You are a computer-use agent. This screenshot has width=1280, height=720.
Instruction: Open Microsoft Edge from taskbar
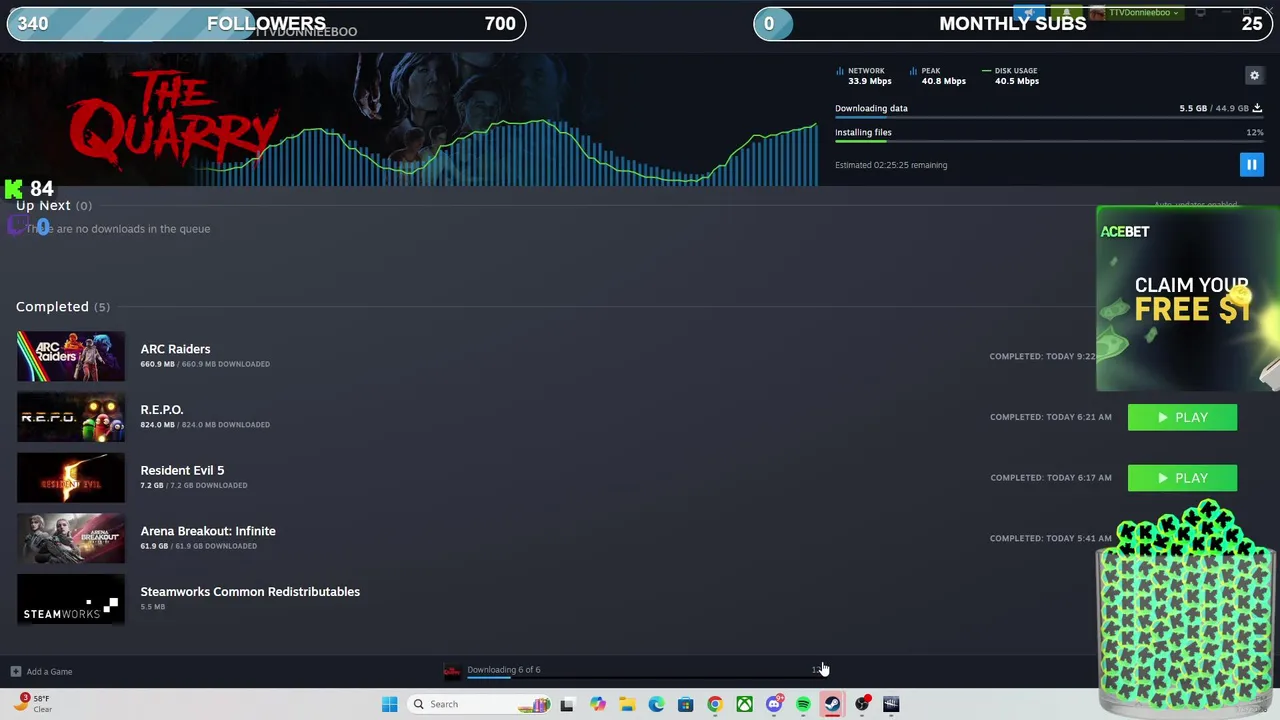click(656, 704)
